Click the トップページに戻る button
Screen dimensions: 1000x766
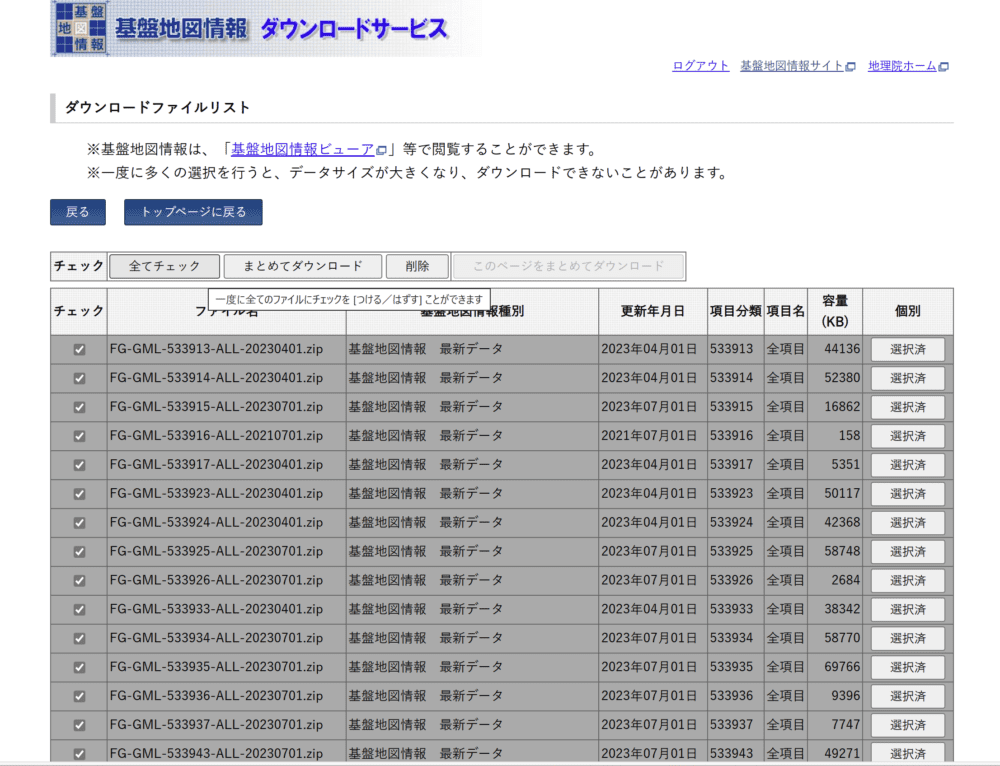tap(193, 212)
